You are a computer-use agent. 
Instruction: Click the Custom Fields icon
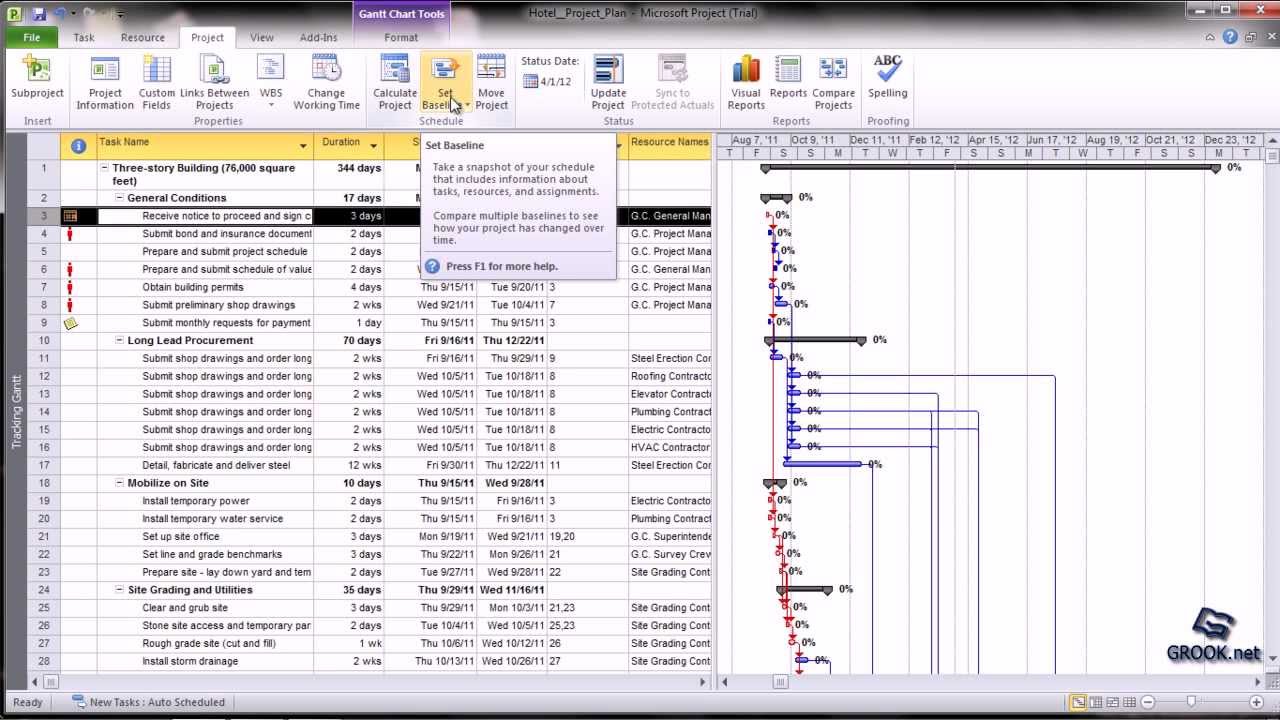[x=157, y=80]
